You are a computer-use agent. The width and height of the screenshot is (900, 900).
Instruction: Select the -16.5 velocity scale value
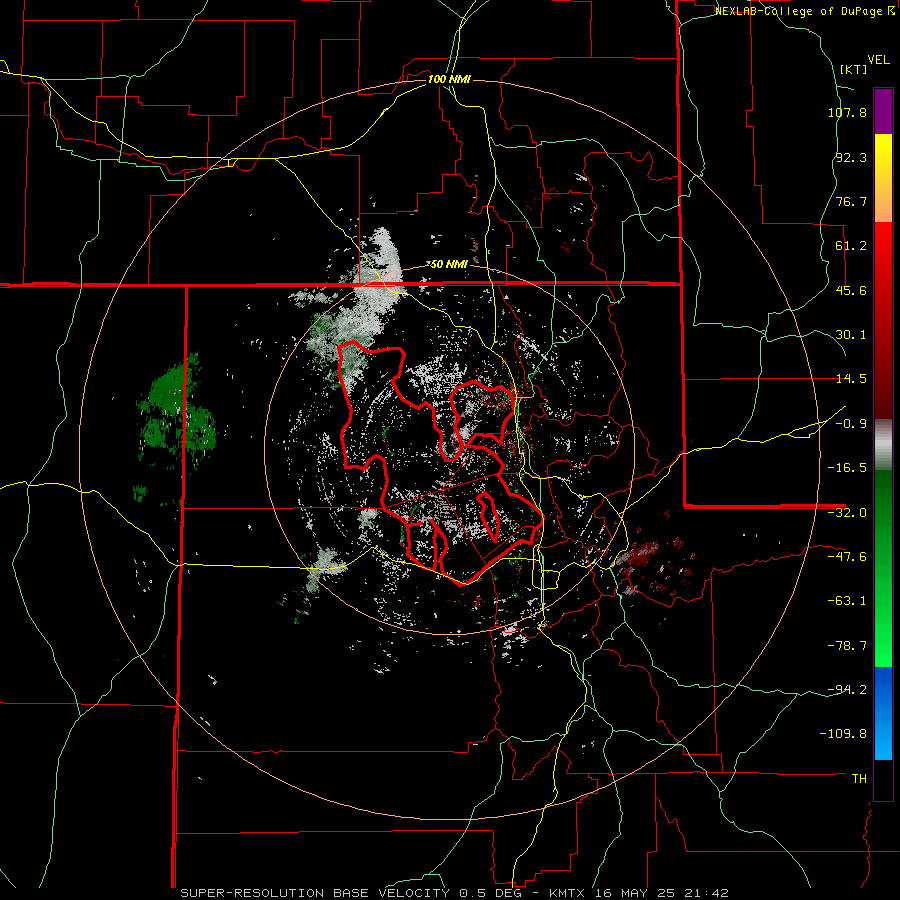(x=847, y=468)
